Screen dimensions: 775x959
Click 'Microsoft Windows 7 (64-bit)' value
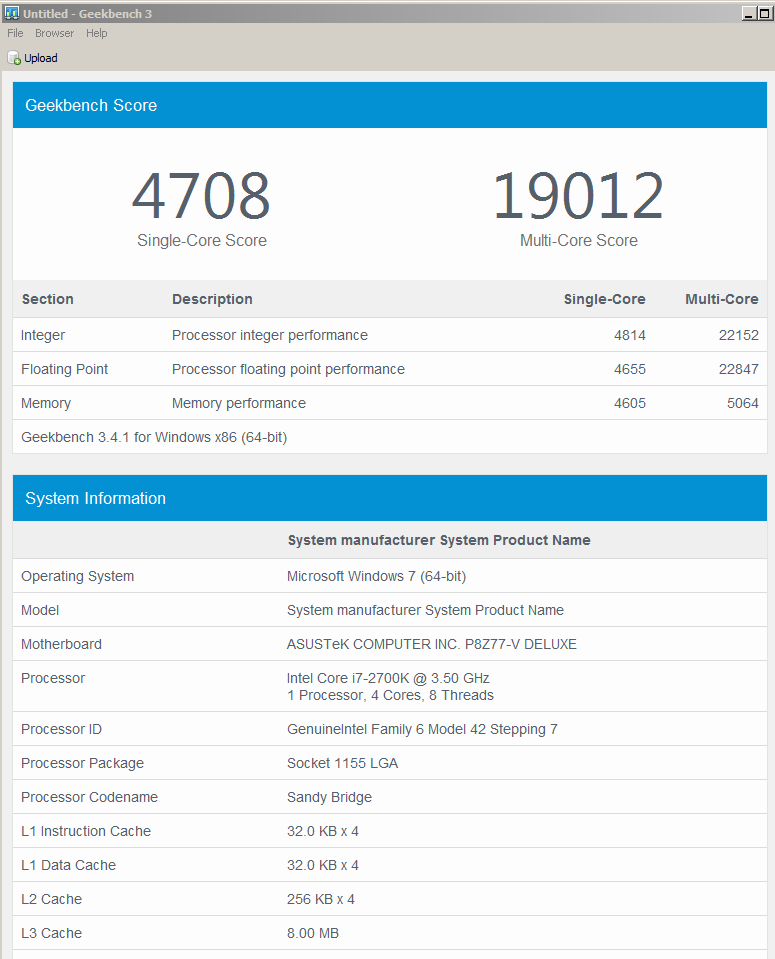(x=376, y=576)
